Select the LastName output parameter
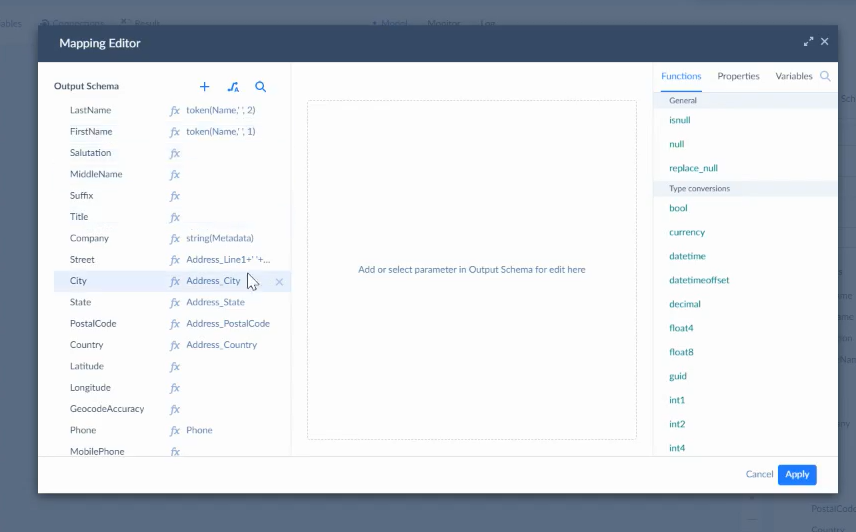Image resolution: width=856 pixels, height=532 pixels. pyautogui.click(x=90, y=110)
